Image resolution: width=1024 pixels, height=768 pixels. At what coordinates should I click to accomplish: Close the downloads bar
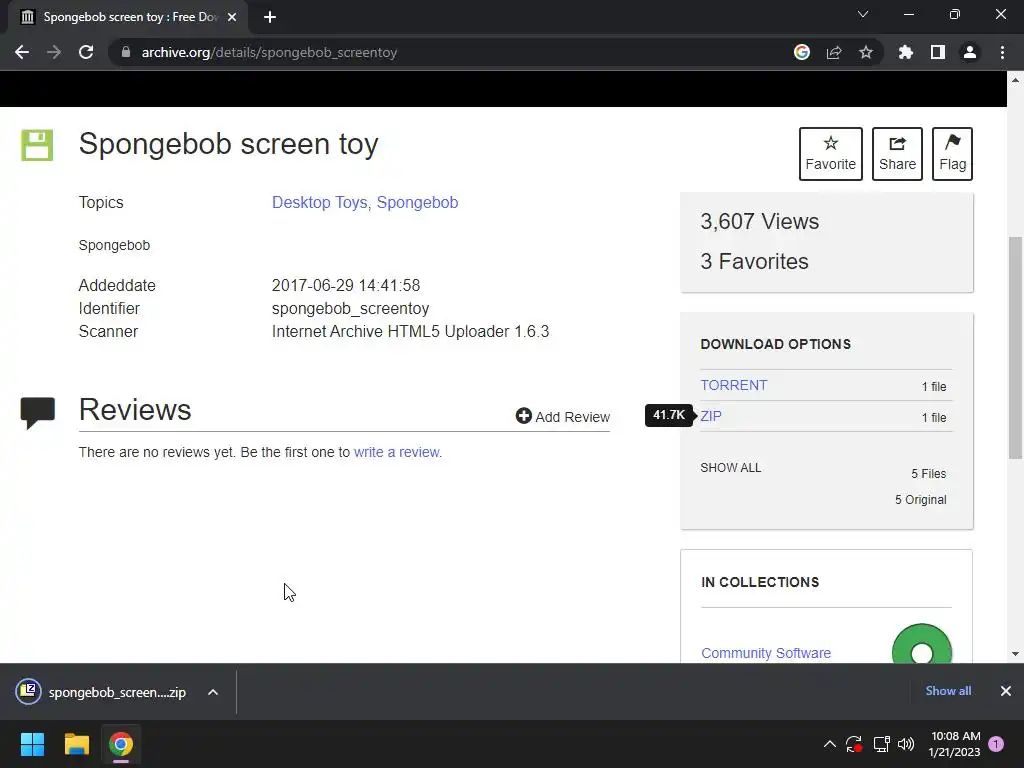click(1006, 691)
